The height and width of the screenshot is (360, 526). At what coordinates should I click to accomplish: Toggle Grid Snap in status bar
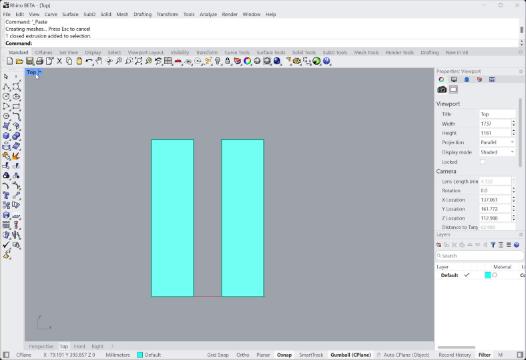pyautogui.click(x=218, y=355)
